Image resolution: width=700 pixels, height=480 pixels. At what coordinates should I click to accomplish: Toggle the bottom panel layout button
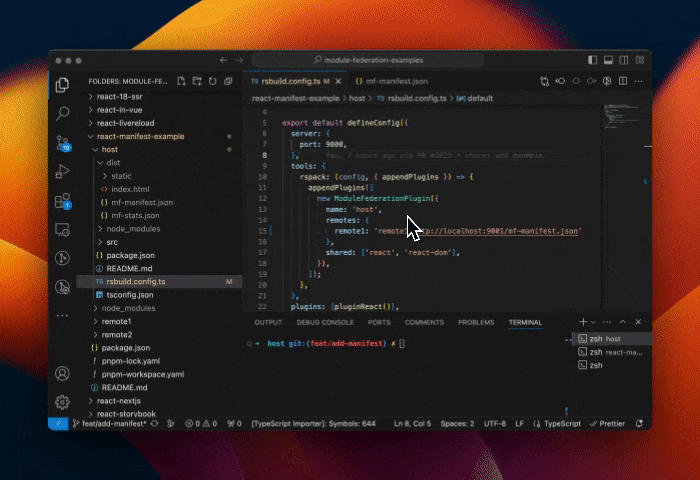pos(606,60)
